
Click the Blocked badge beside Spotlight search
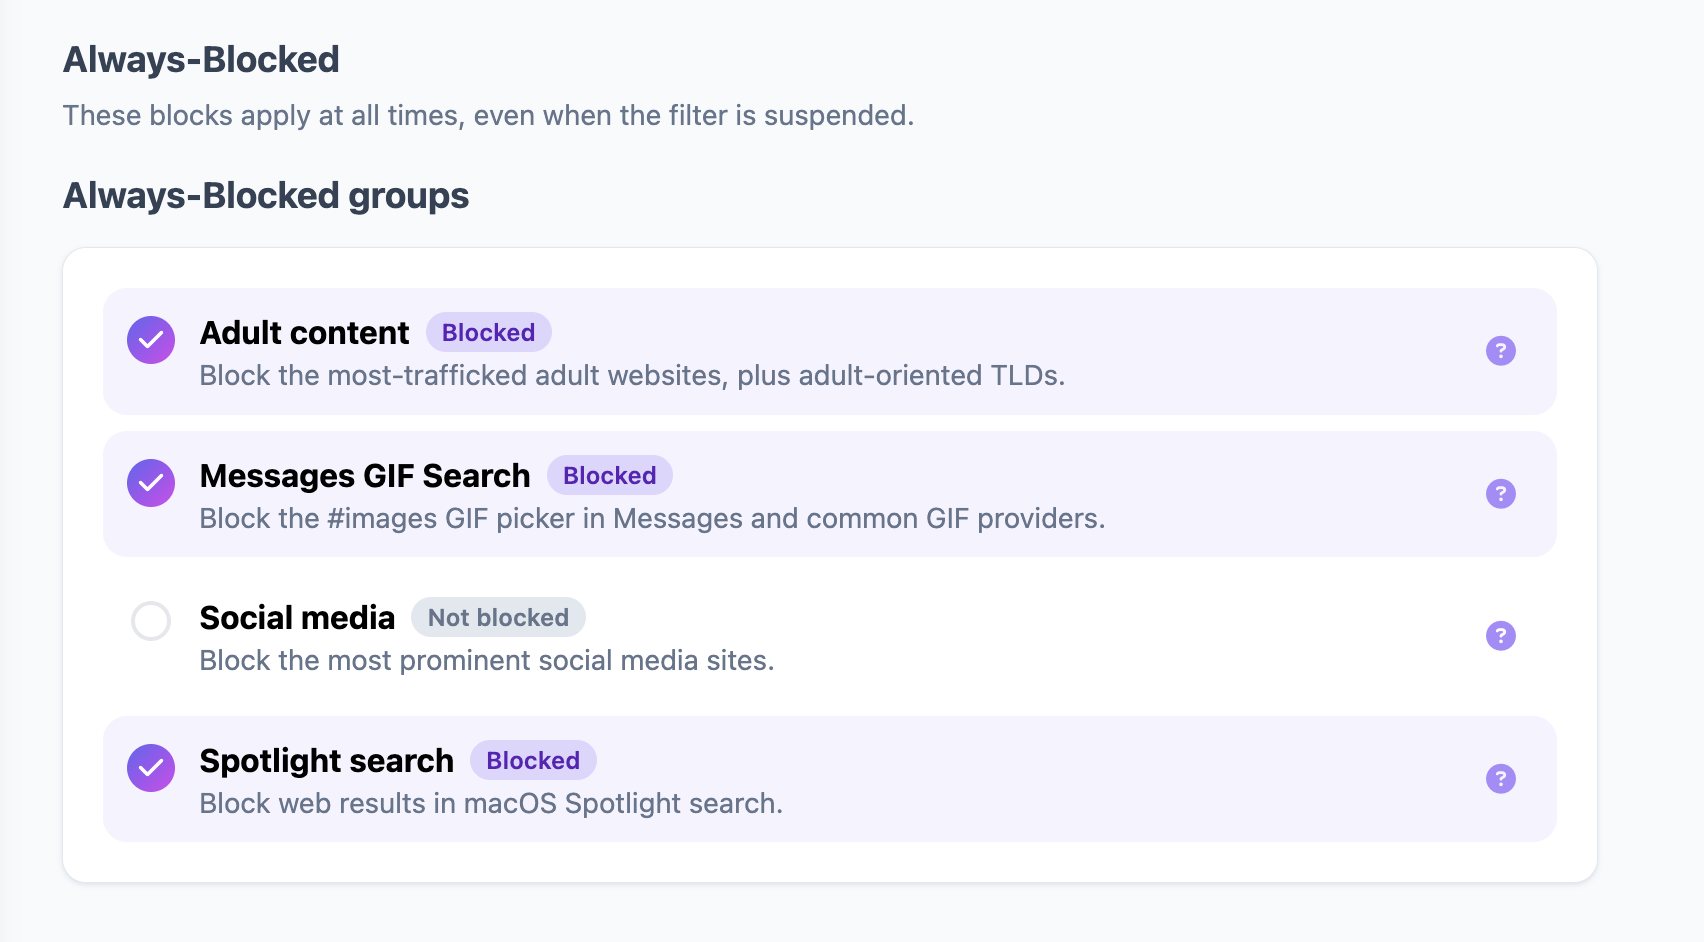[533, 761]
